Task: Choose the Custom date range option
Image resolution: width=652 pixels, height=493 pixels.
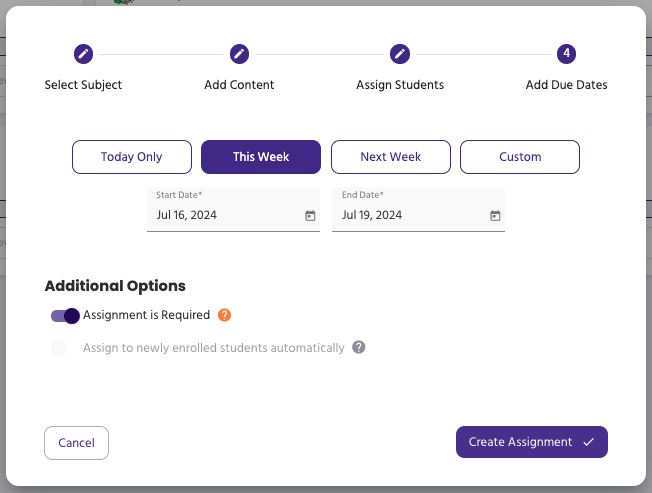Action: coord(520,157)
